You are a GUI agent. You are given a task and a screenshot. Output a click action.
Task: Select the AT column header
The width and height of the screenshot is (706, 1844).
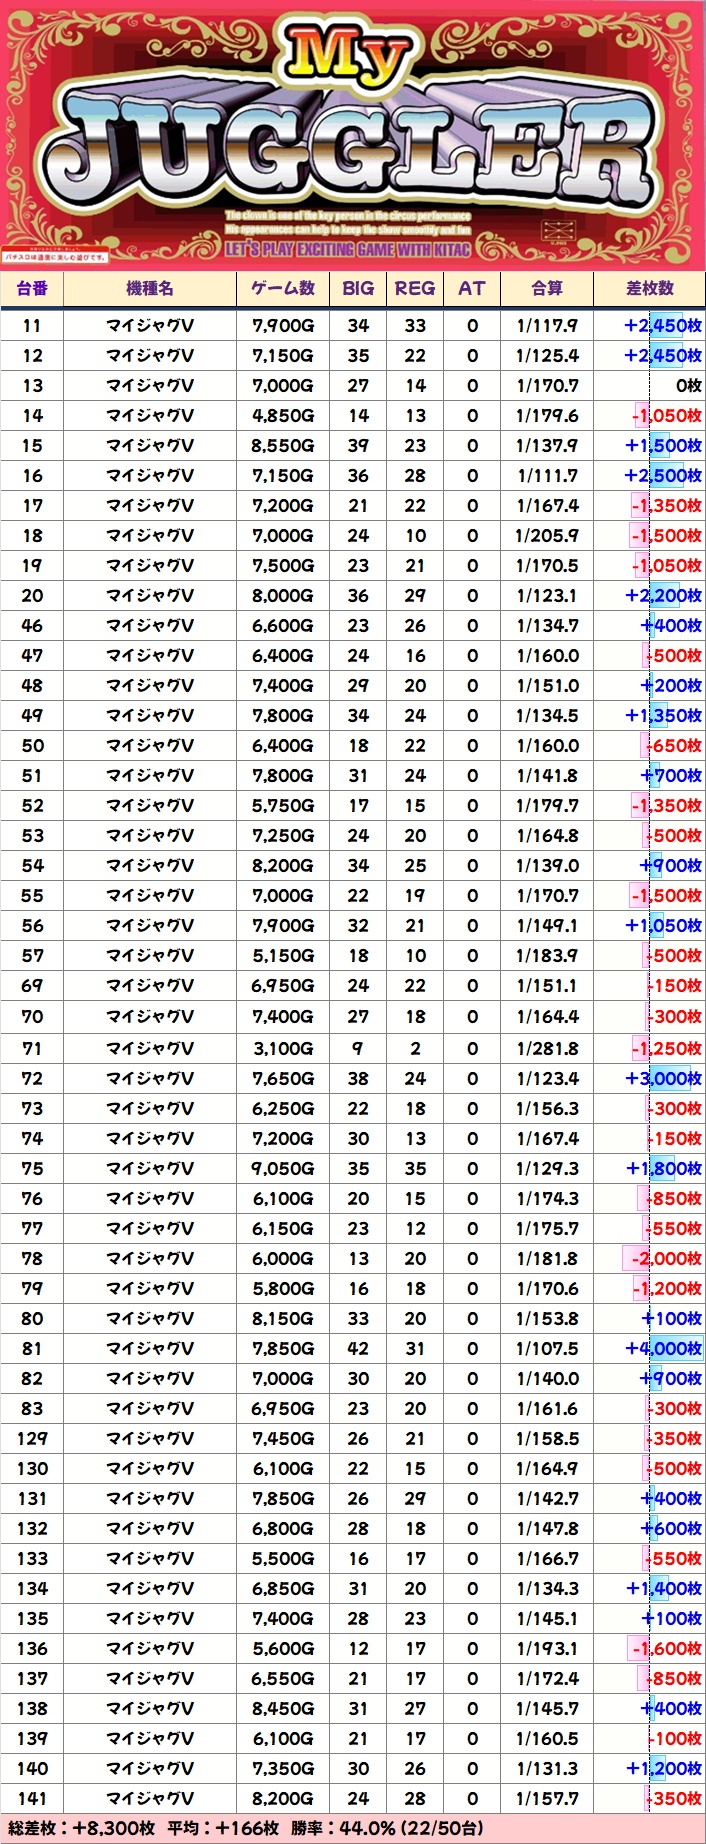(x=472, y=288)
